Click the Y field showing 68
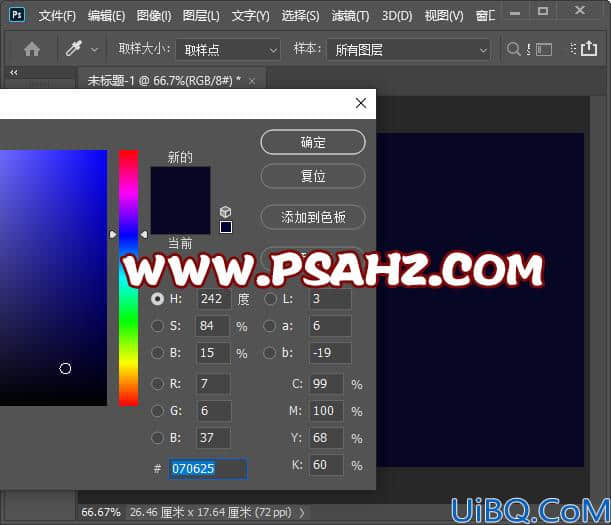Image resolution: width=611 pixels, height=525 pixels. coord(327,438)
